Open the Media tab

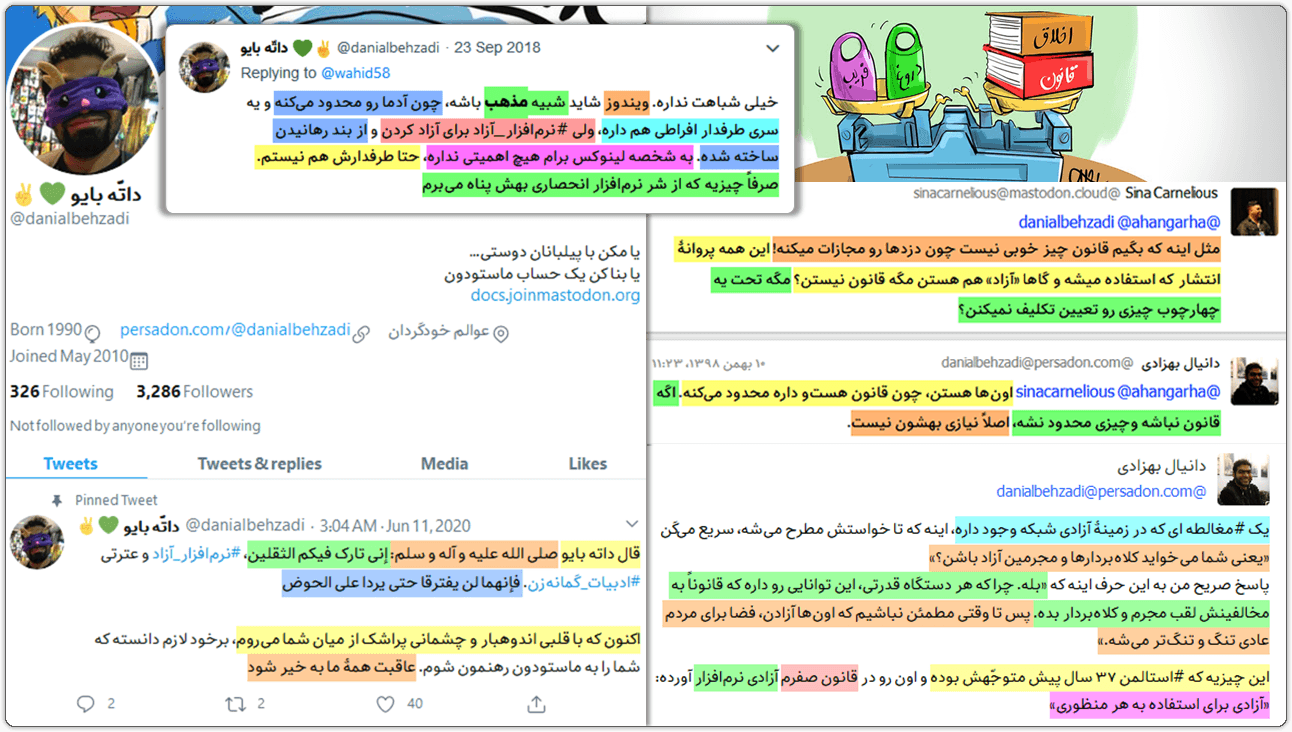click(x=444, y=463)
